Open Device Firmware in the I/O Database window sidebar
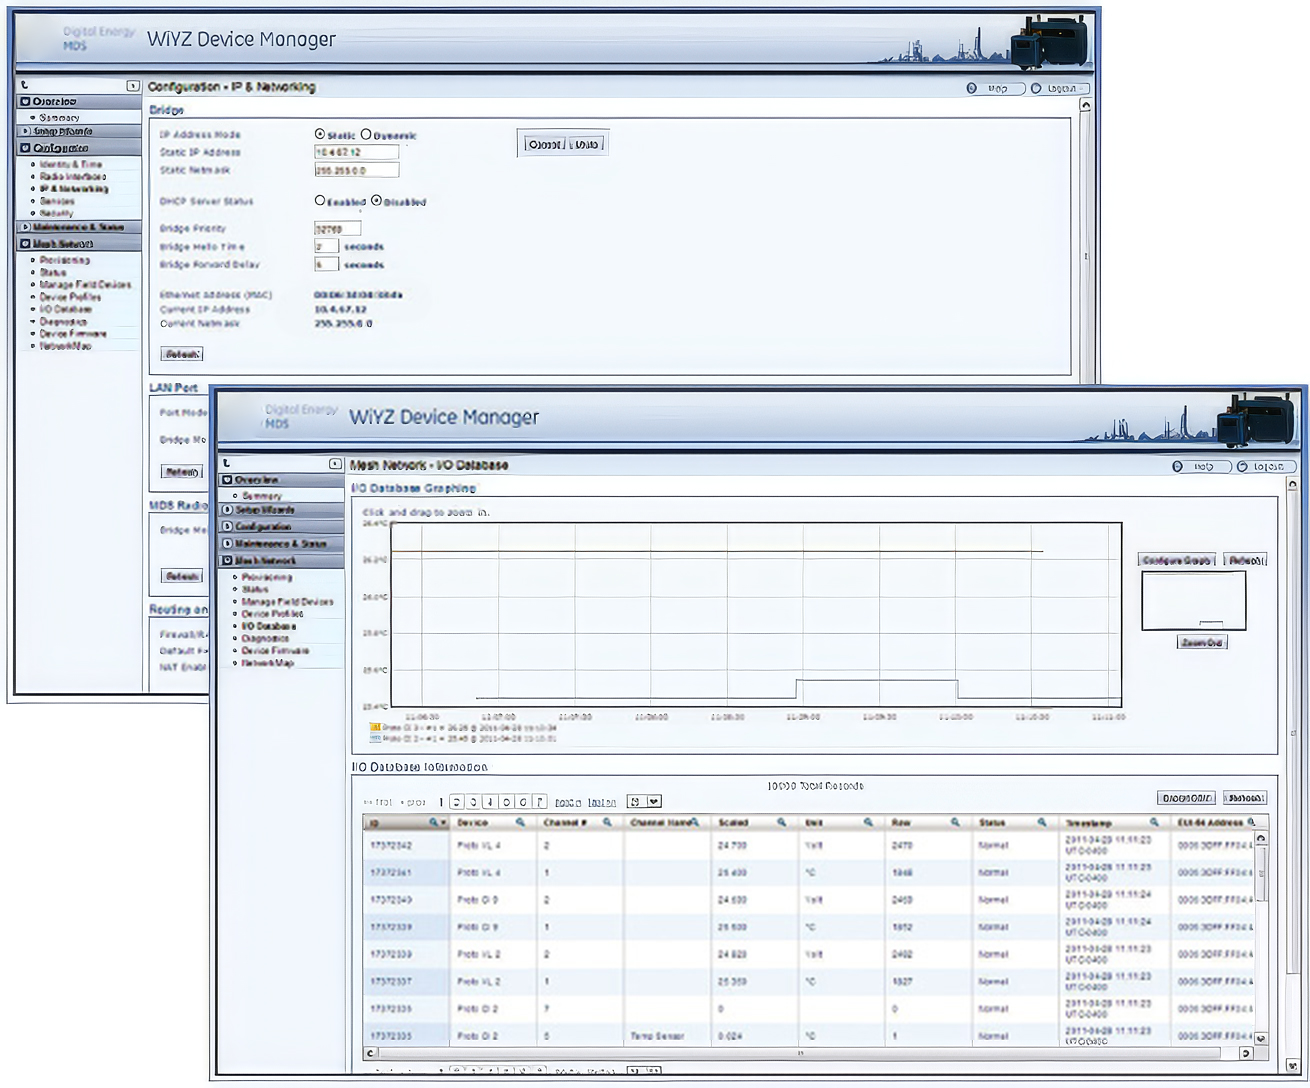The height and width of the screenshot is (1088, 1310). (x=276, y=650)
